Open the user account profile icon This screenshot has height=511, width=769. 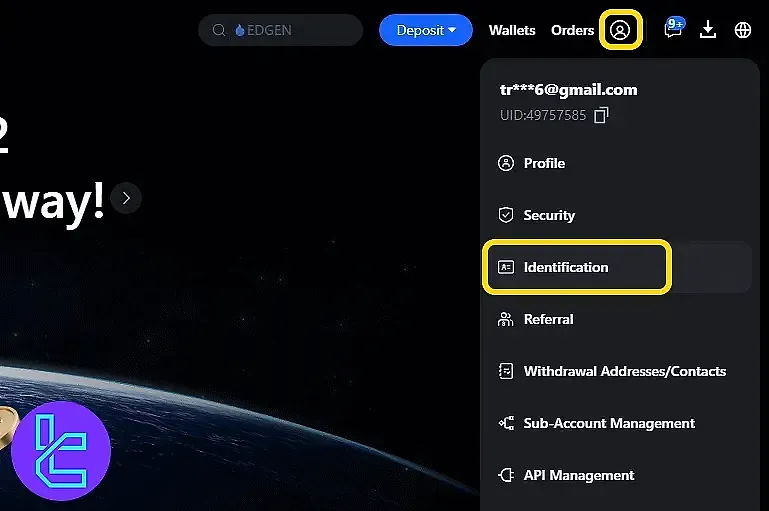[620, 30]
